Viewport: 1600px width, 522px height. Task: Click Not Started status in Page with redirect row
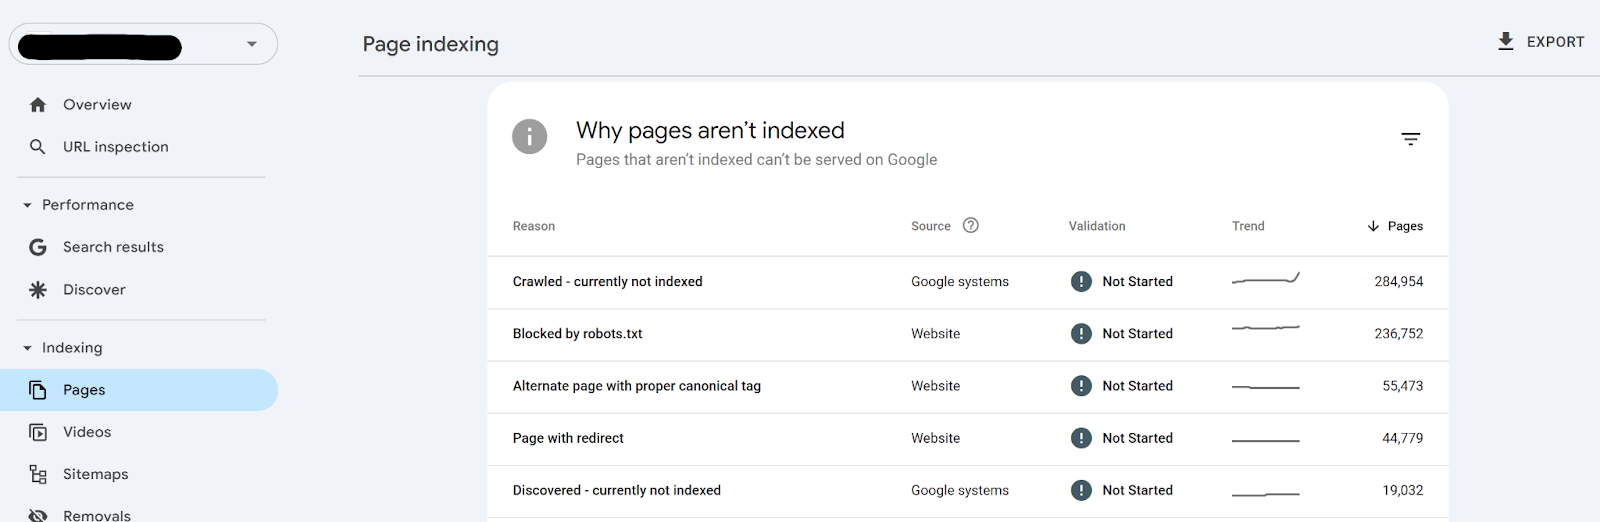tap(1138, 438)
